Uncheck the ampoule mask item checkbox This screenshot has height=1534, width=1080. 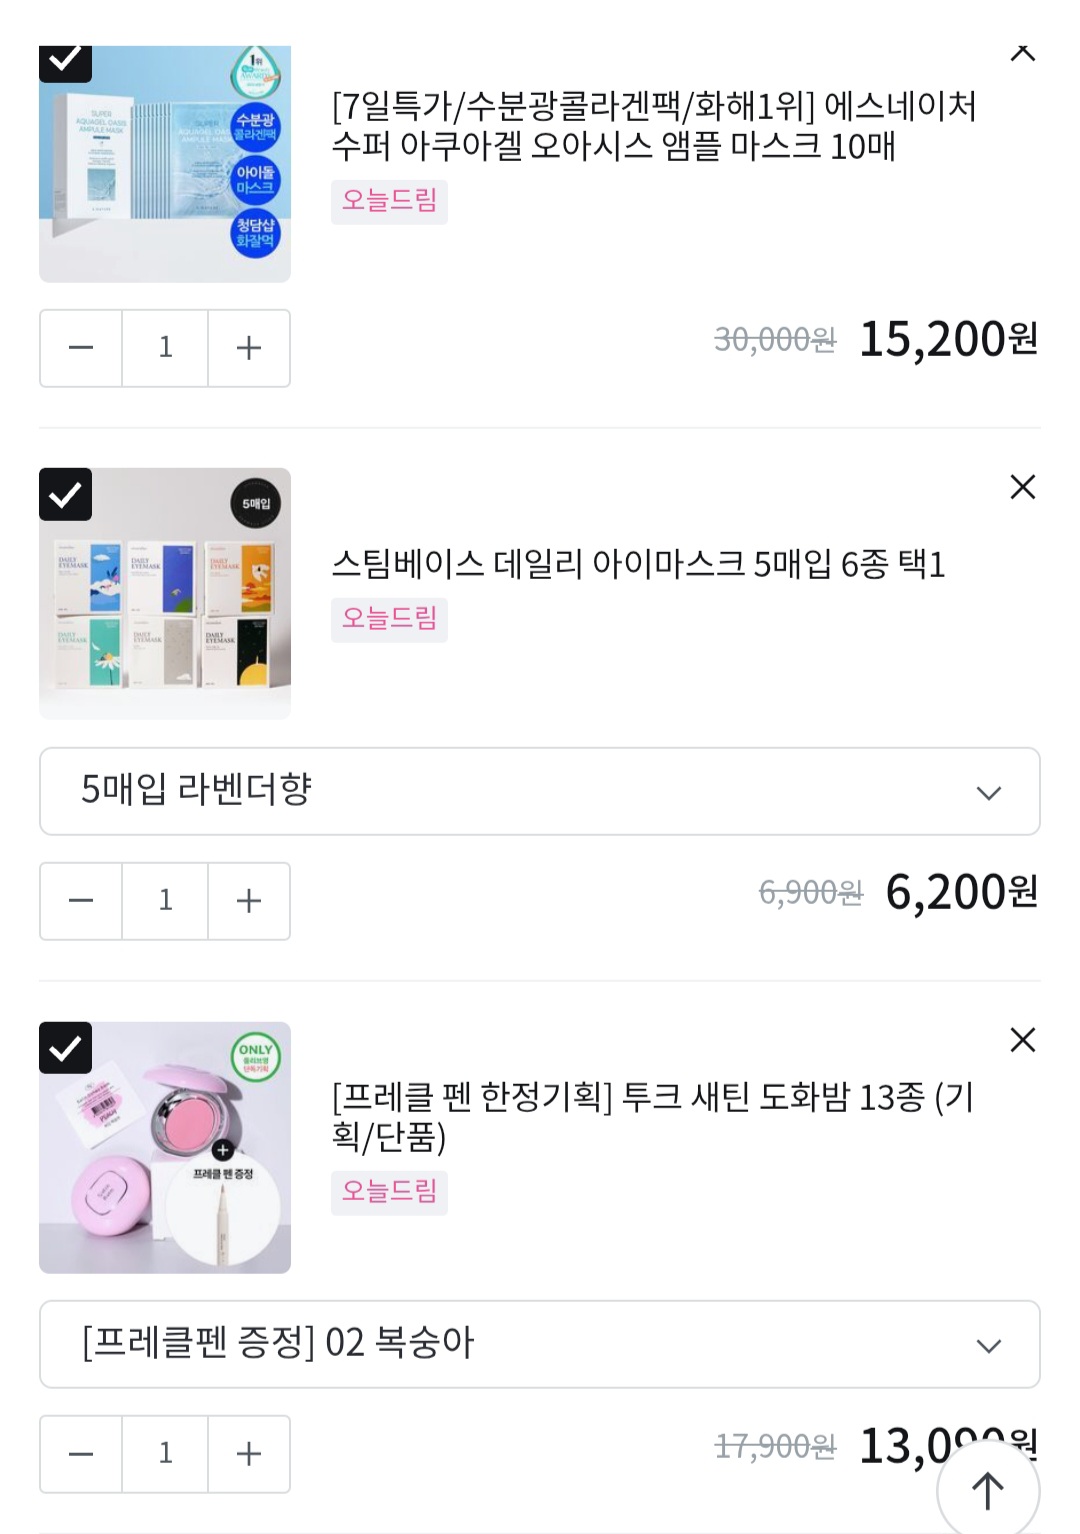65,61
